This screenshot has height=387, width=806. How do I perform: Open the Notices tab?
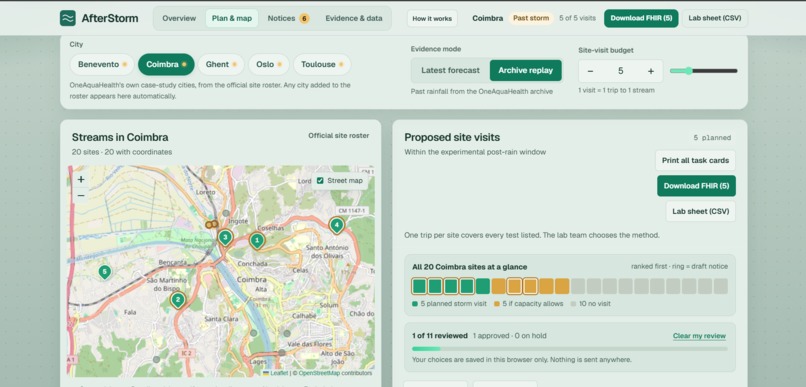coord(288,19)
